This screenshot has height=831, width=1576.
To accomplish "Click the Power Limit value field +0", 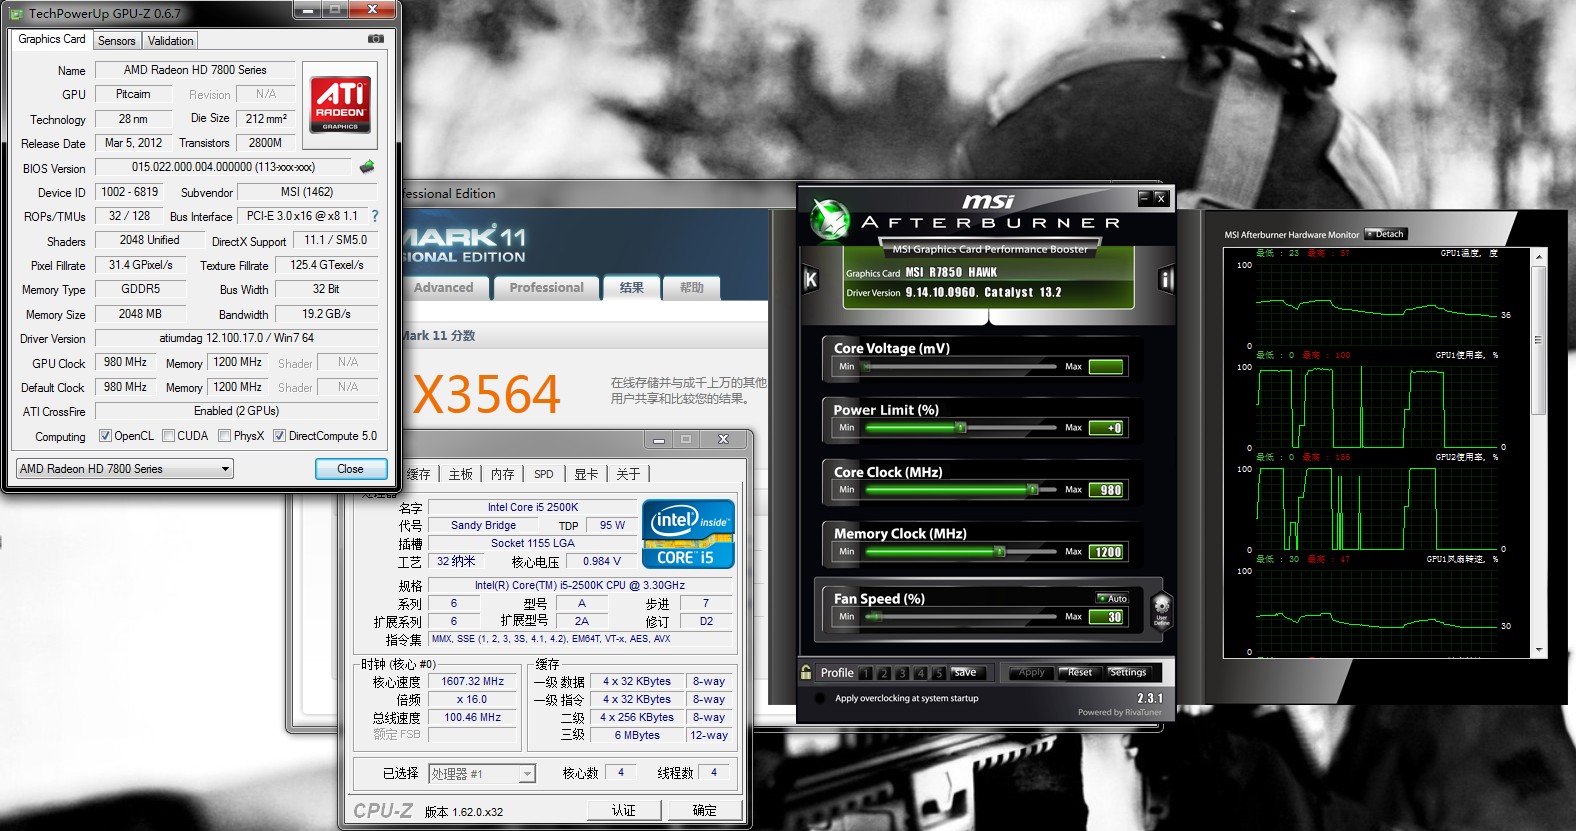I will click(1106, 428).
